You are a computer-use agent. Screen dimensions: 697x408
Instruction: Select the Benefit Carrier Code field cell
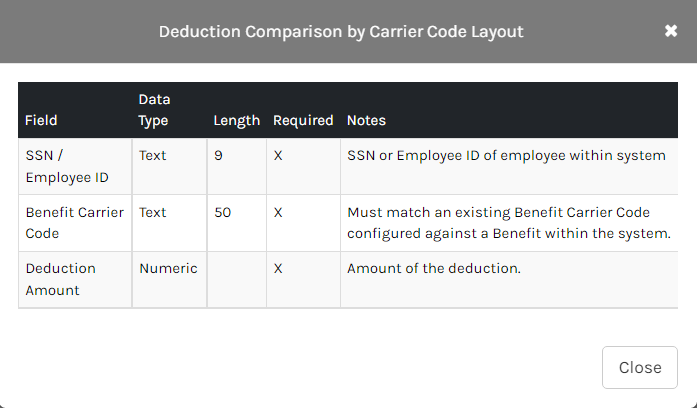[73, 223]
